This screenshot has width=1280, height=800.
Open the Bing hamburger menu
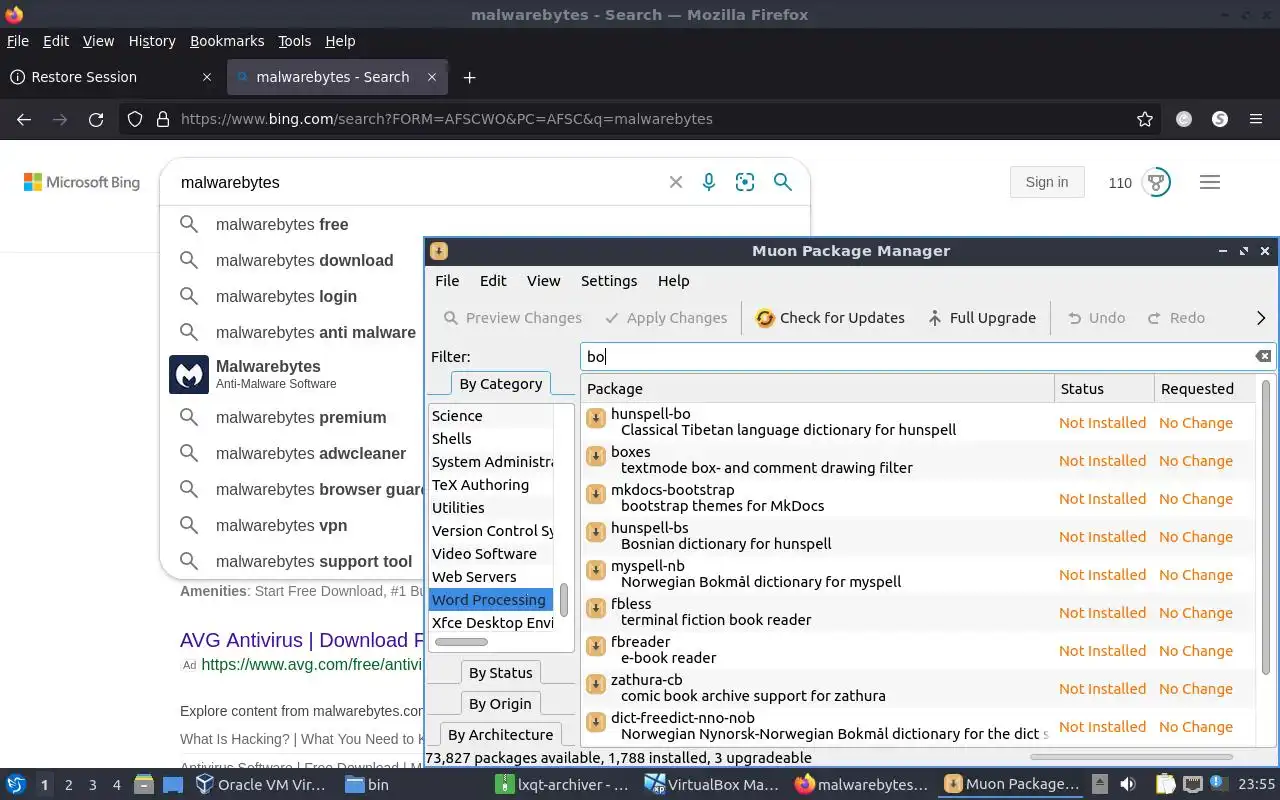pyautogui.click(x=1210, y=182)
